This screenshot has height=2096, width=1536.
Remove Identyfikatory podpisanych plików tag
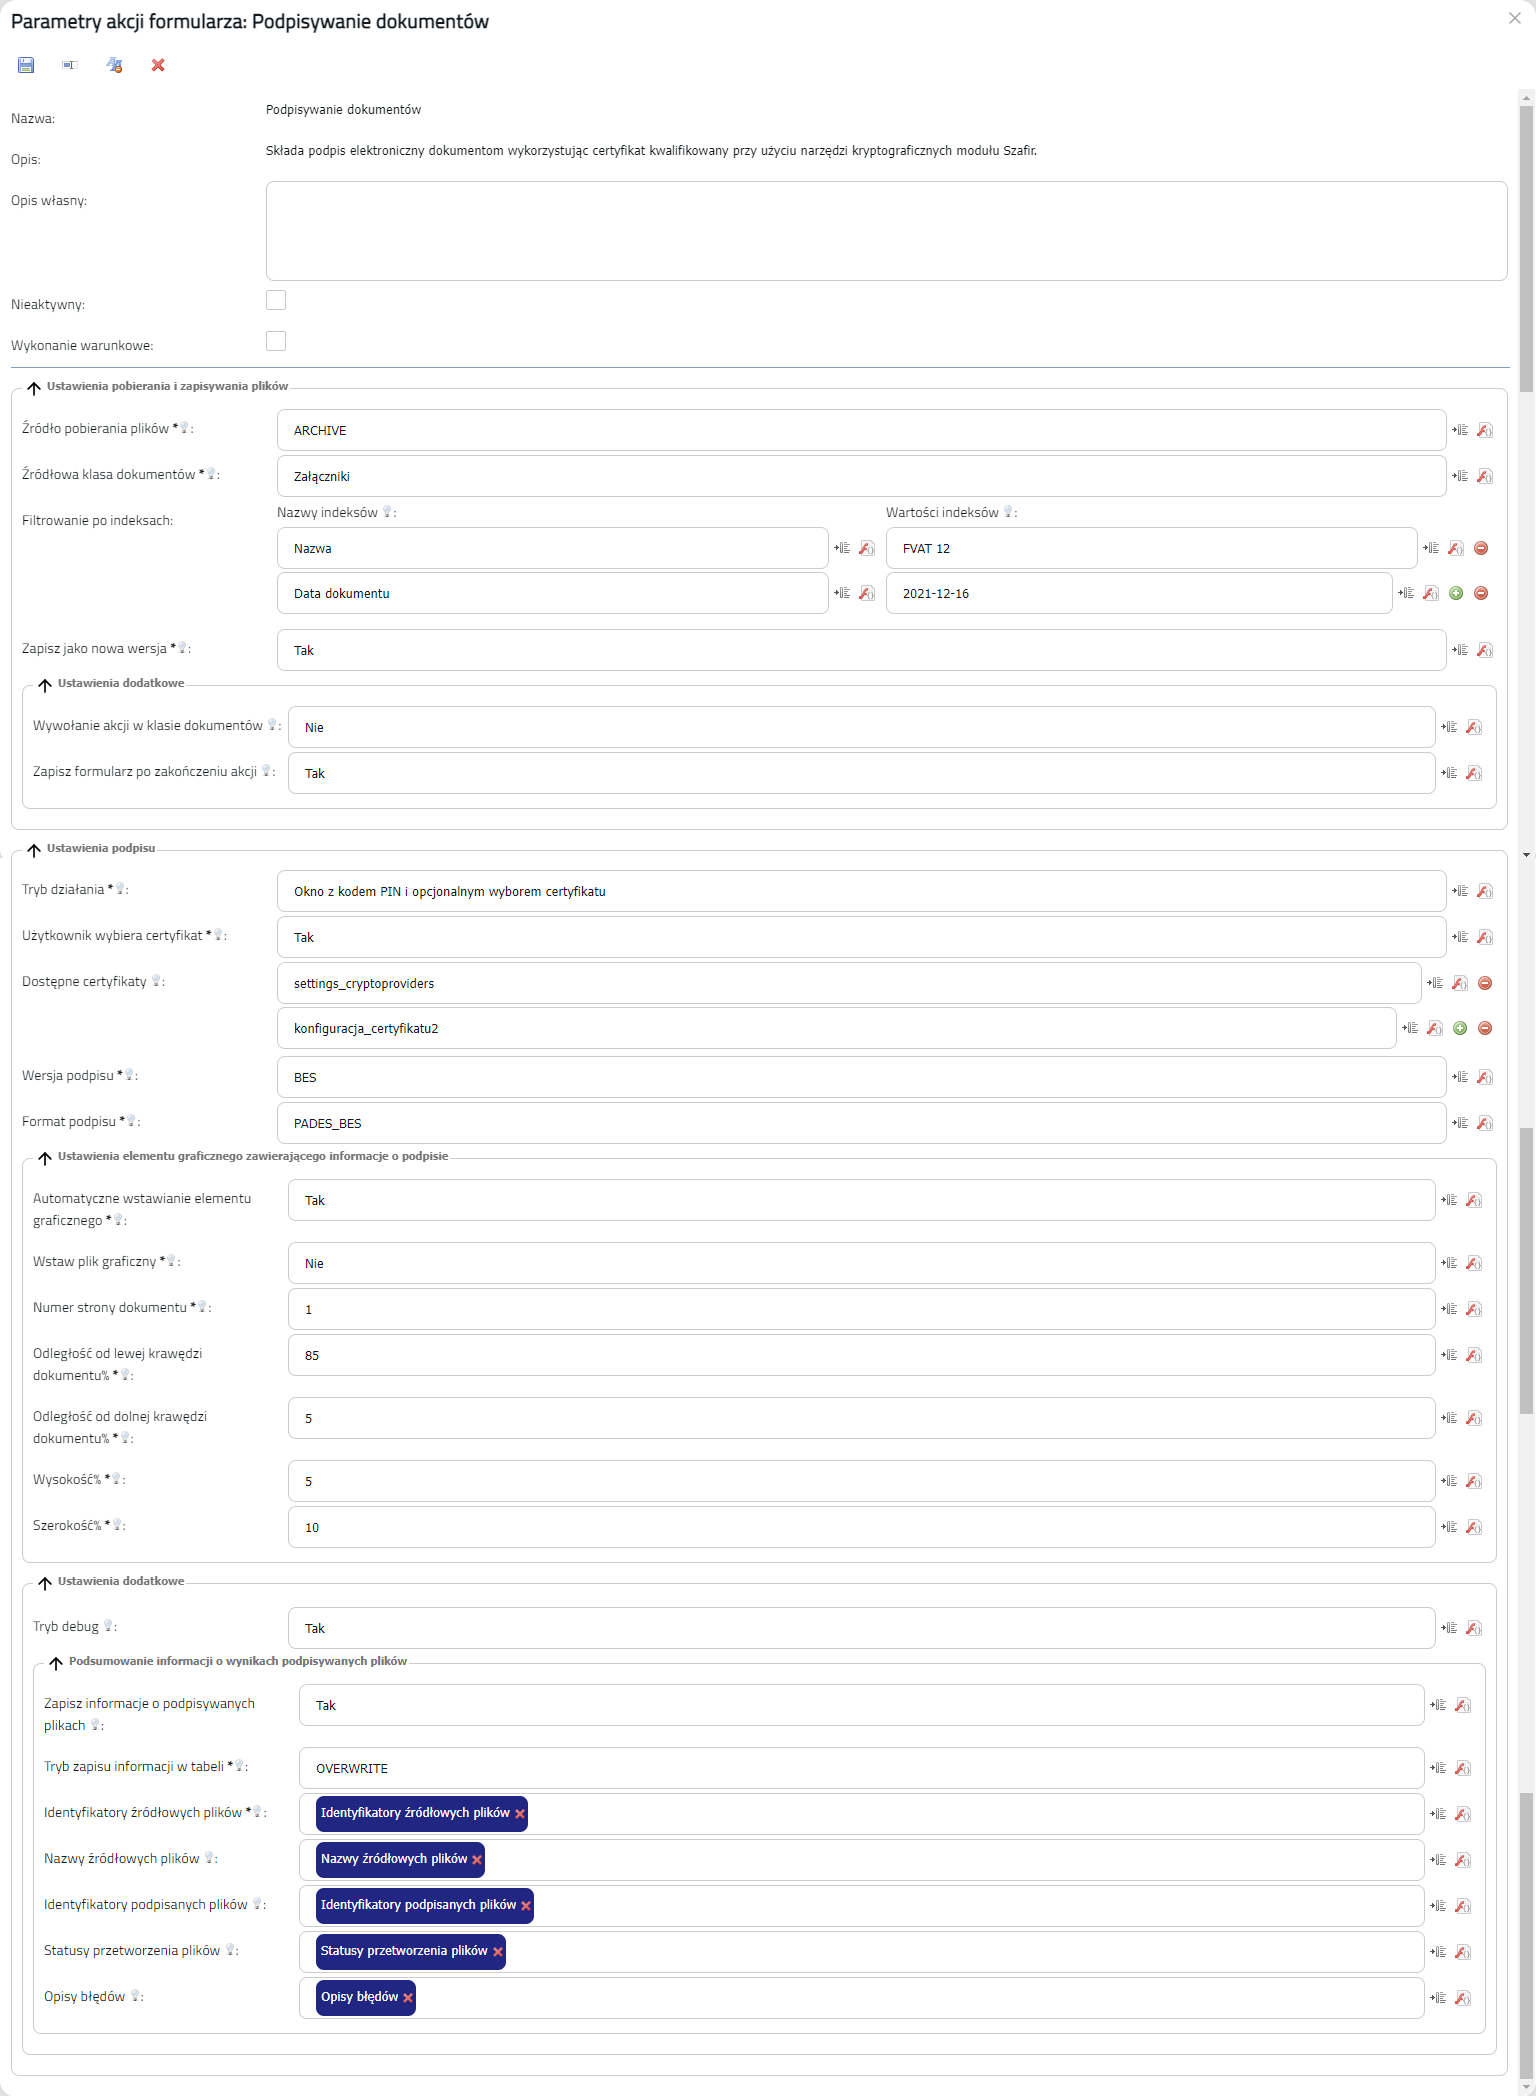click(x=526, y=1906)
